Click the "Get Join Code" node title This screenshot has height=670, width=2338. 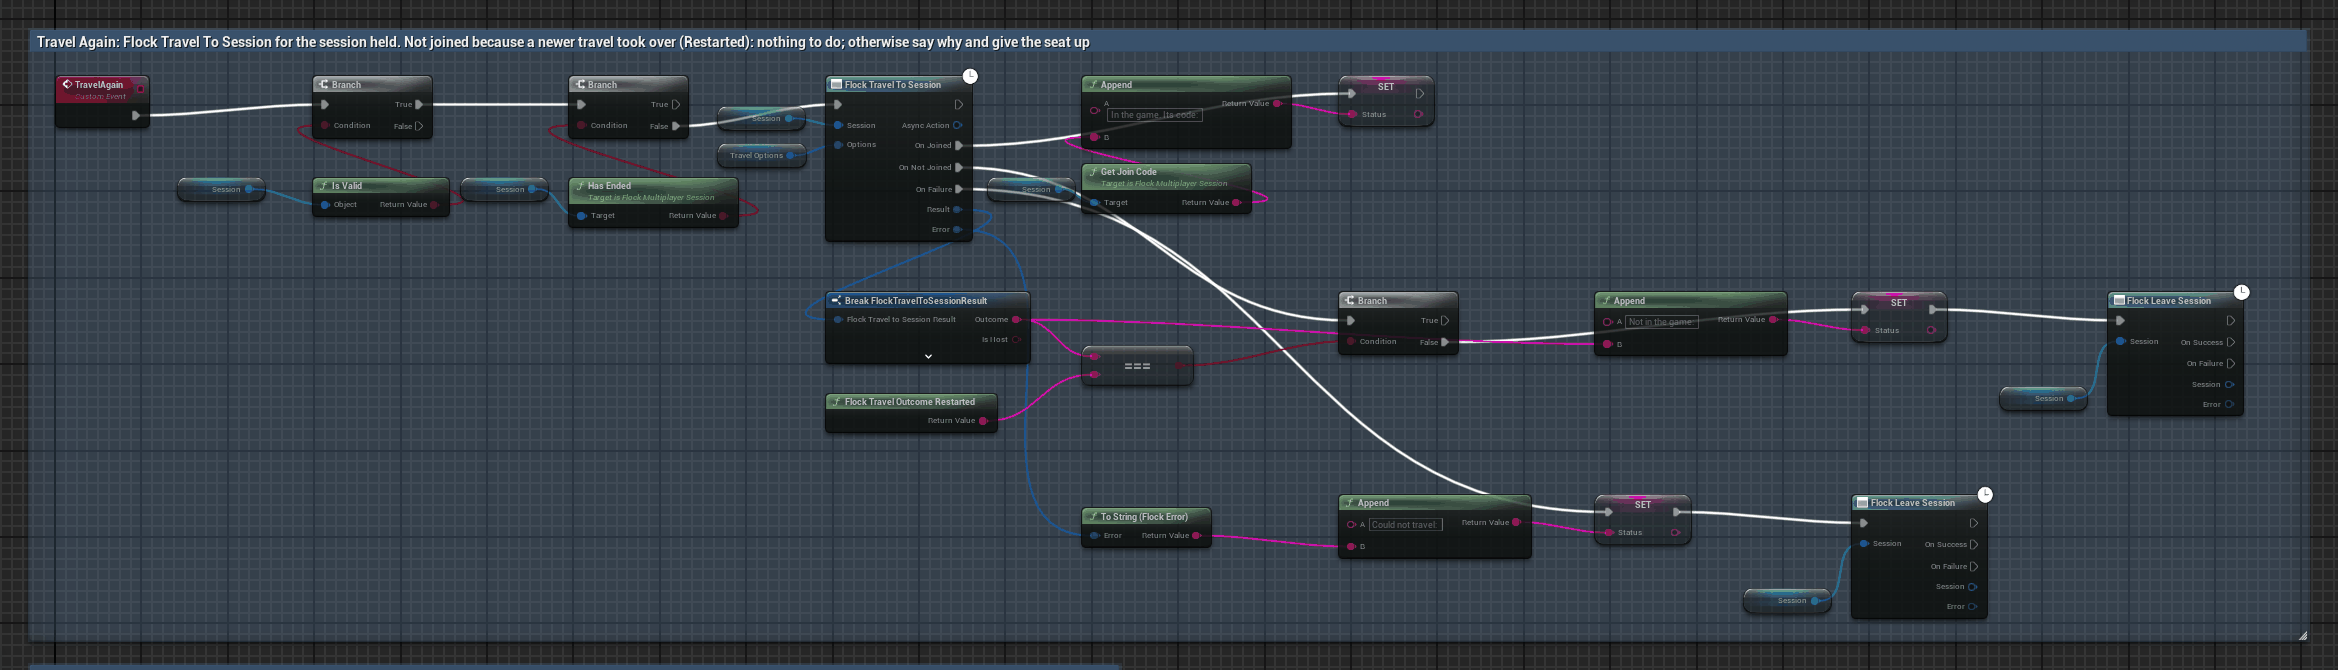pyautogui.click(x=1128, y=172)
